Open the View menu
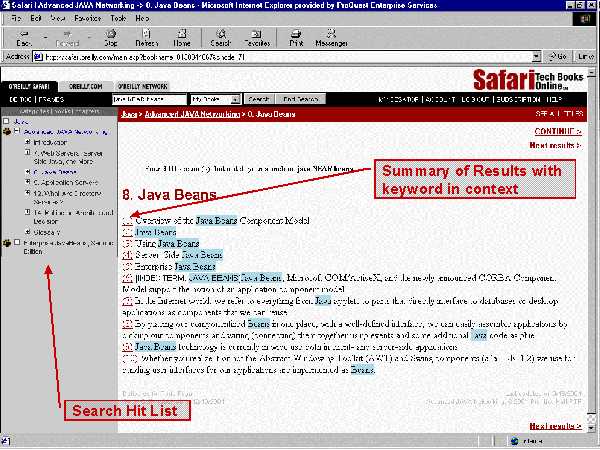 click(57, 18)
